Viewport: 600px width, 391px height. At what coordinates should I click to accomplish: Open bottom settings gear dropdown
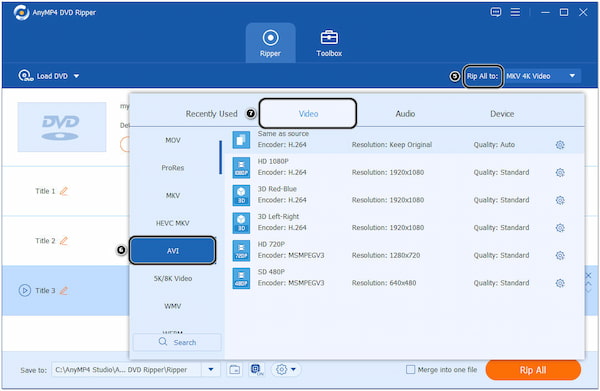point(286,370)
